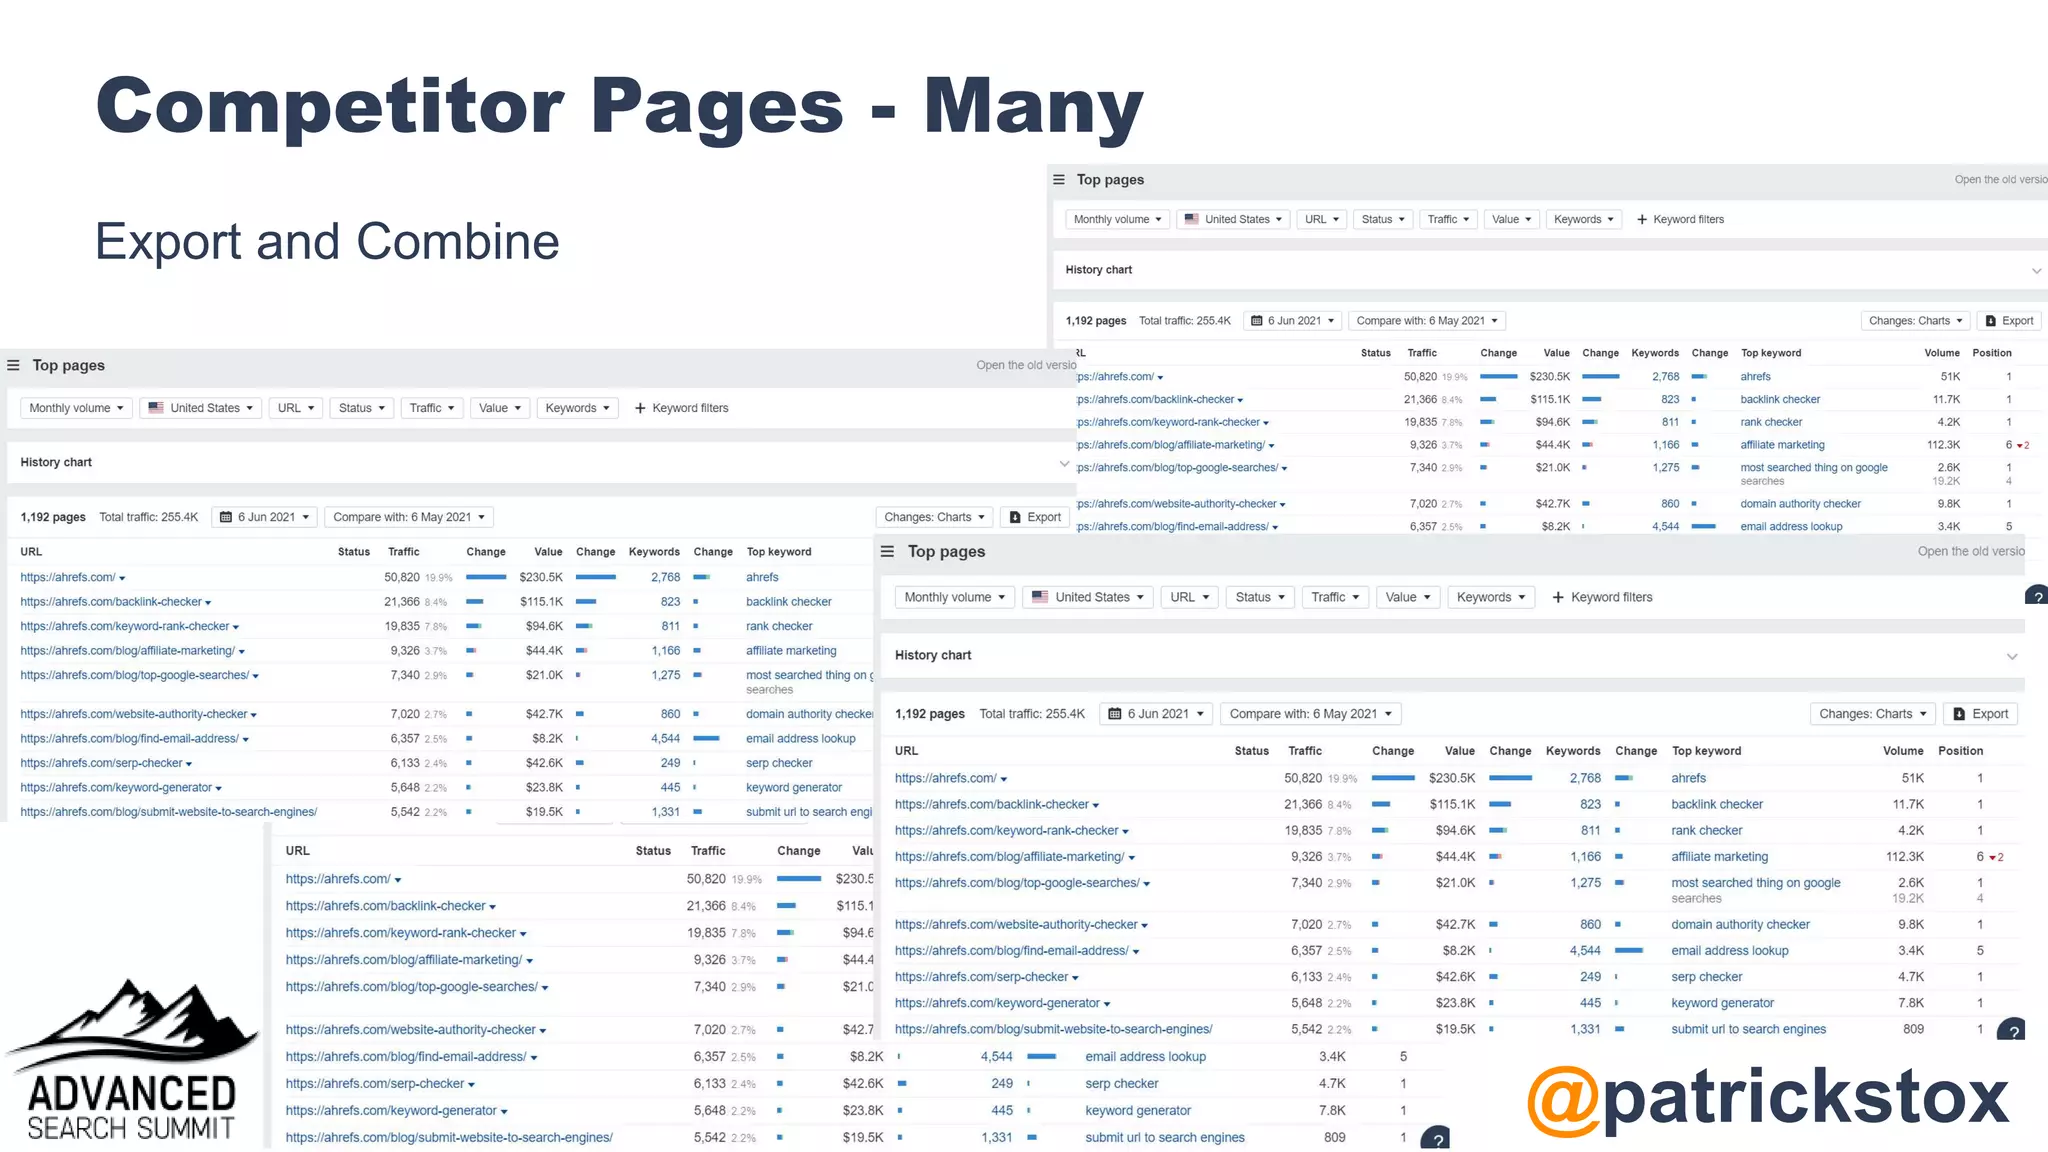Open Compare with 6 May 2021, top-right panel
2048x1152 pixels.
(x=1427, y=321)
